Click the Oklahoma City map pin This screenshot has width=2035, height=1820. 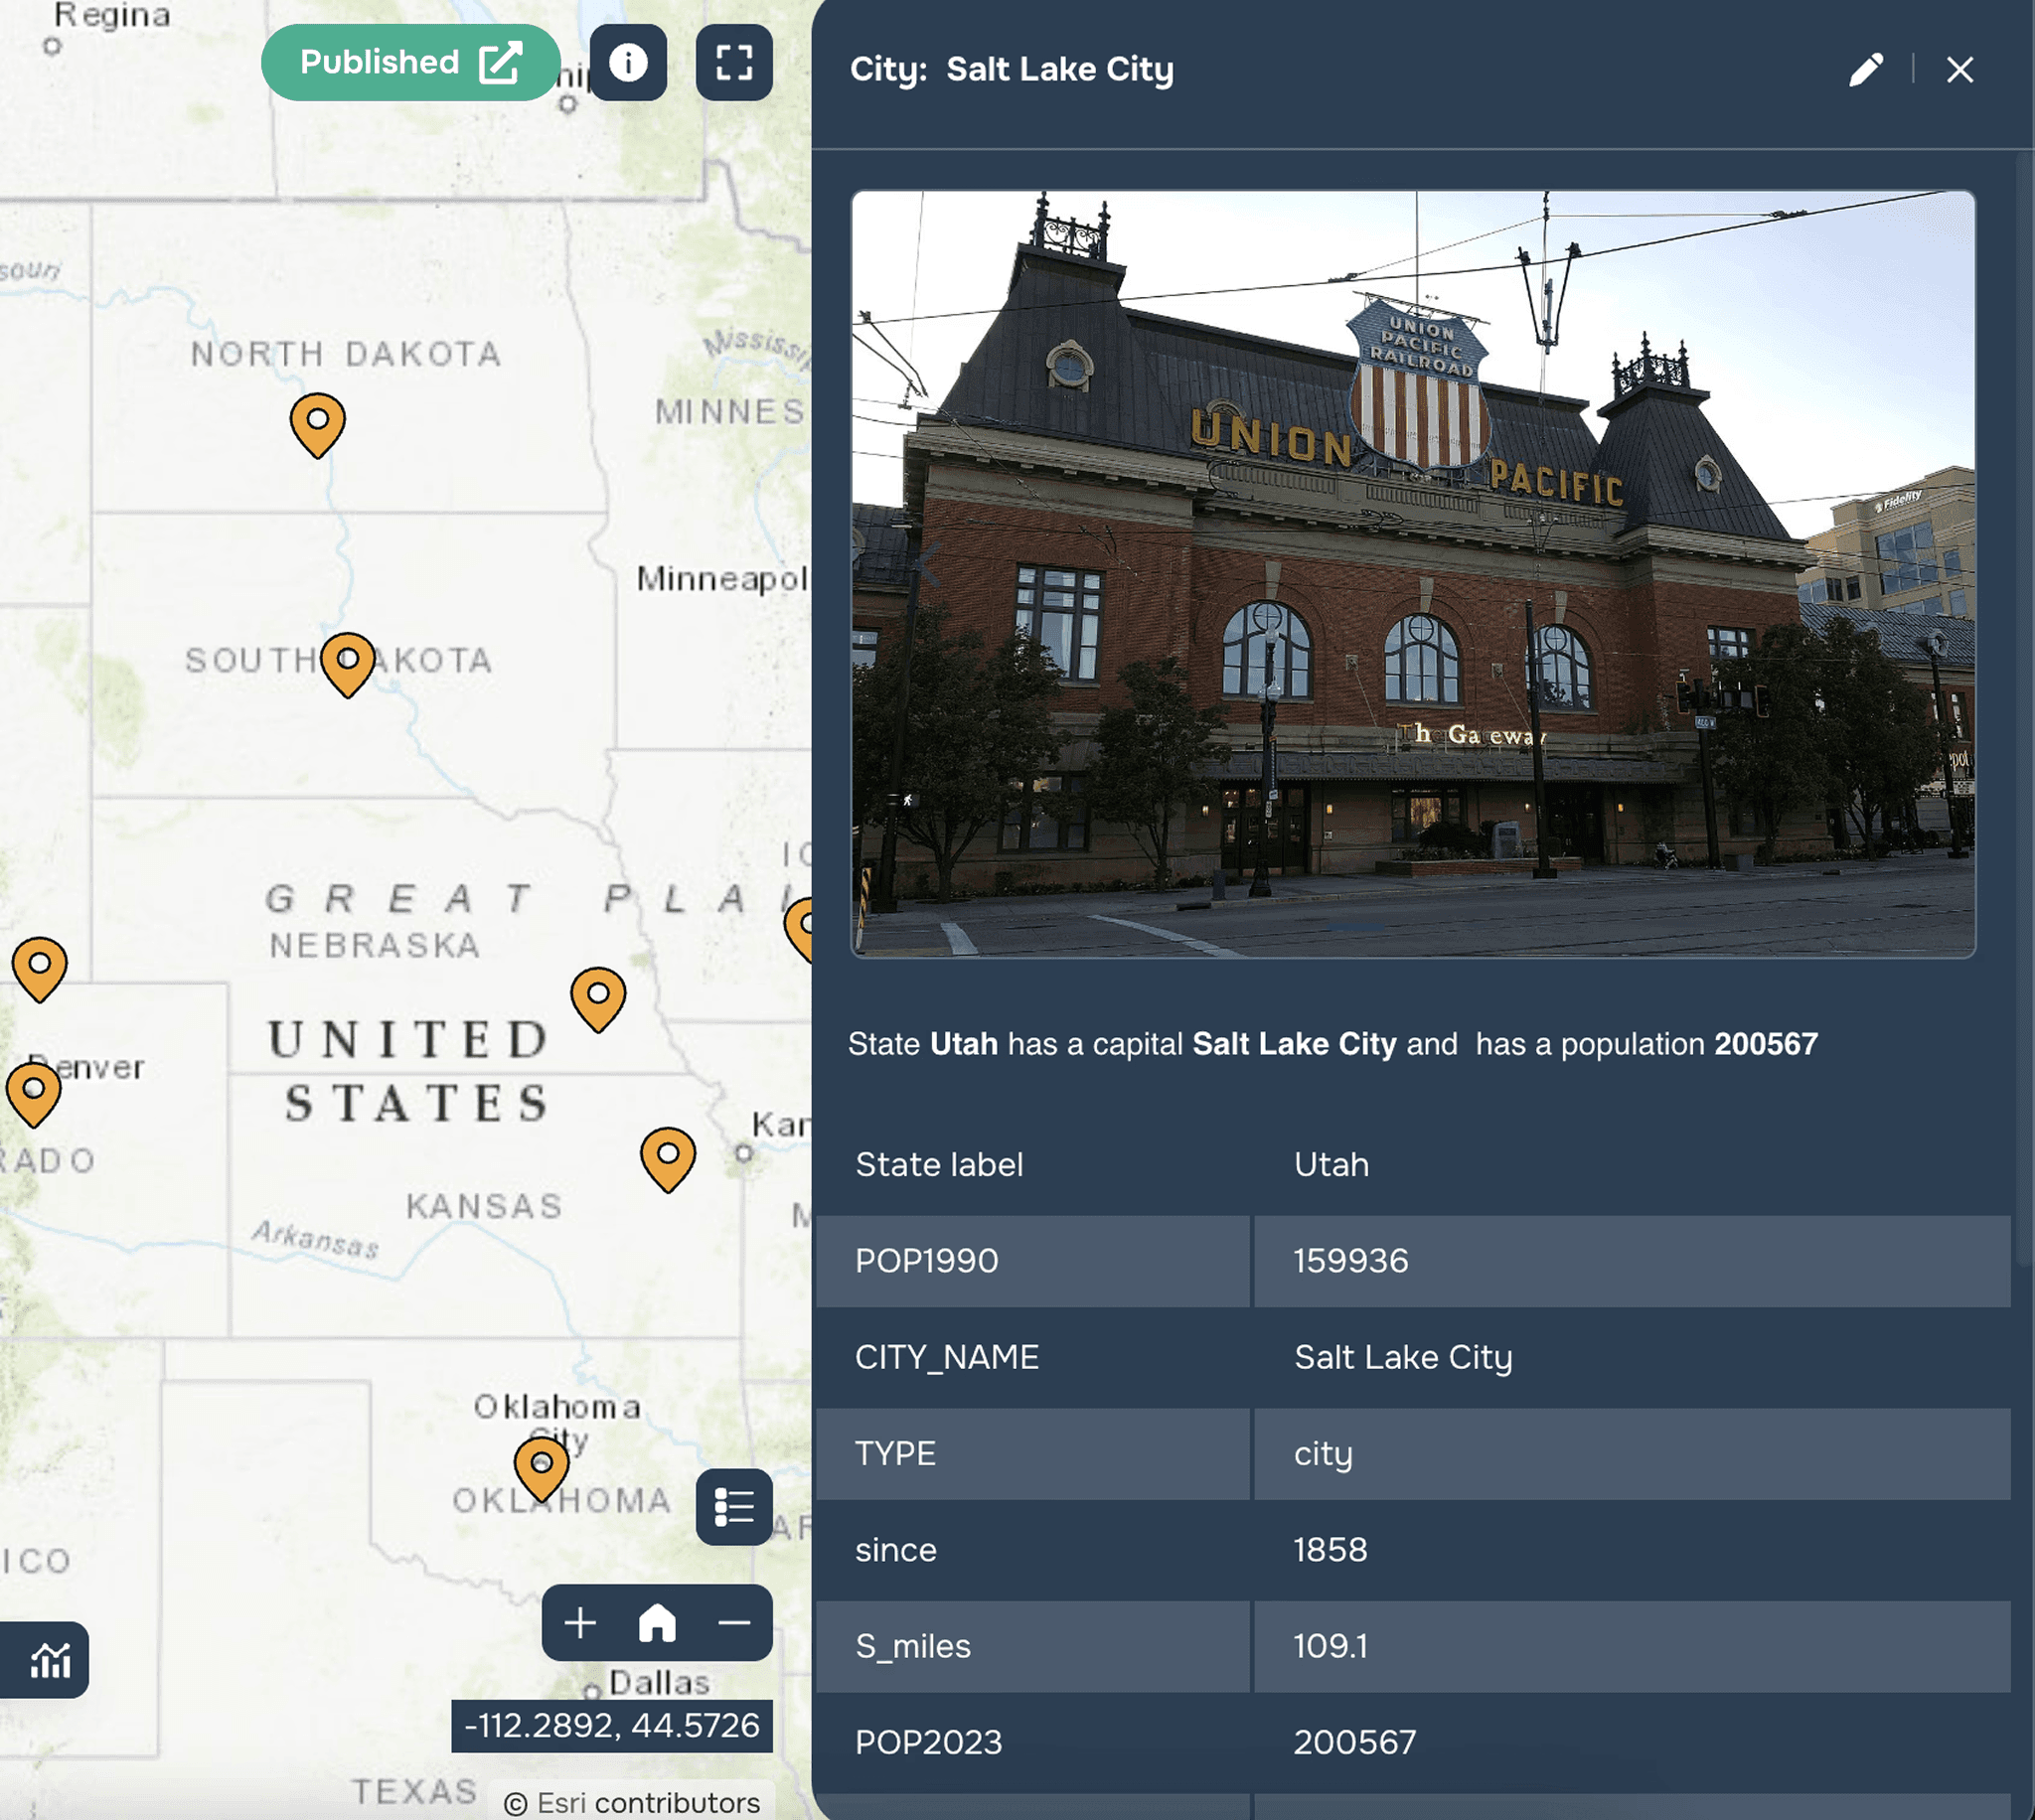click(541, 1467)
